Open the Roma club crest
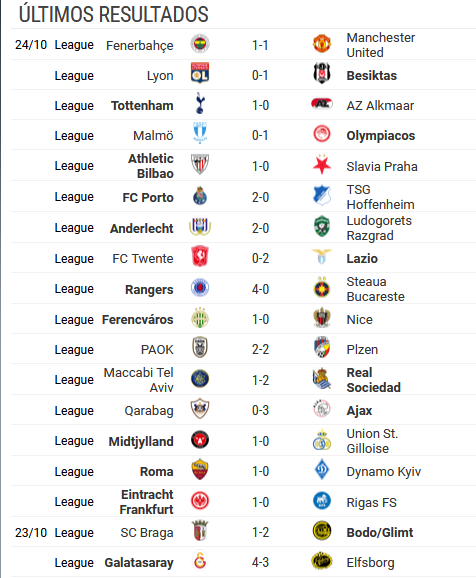This screenshot has height=578, width=476. click(200, 470)
